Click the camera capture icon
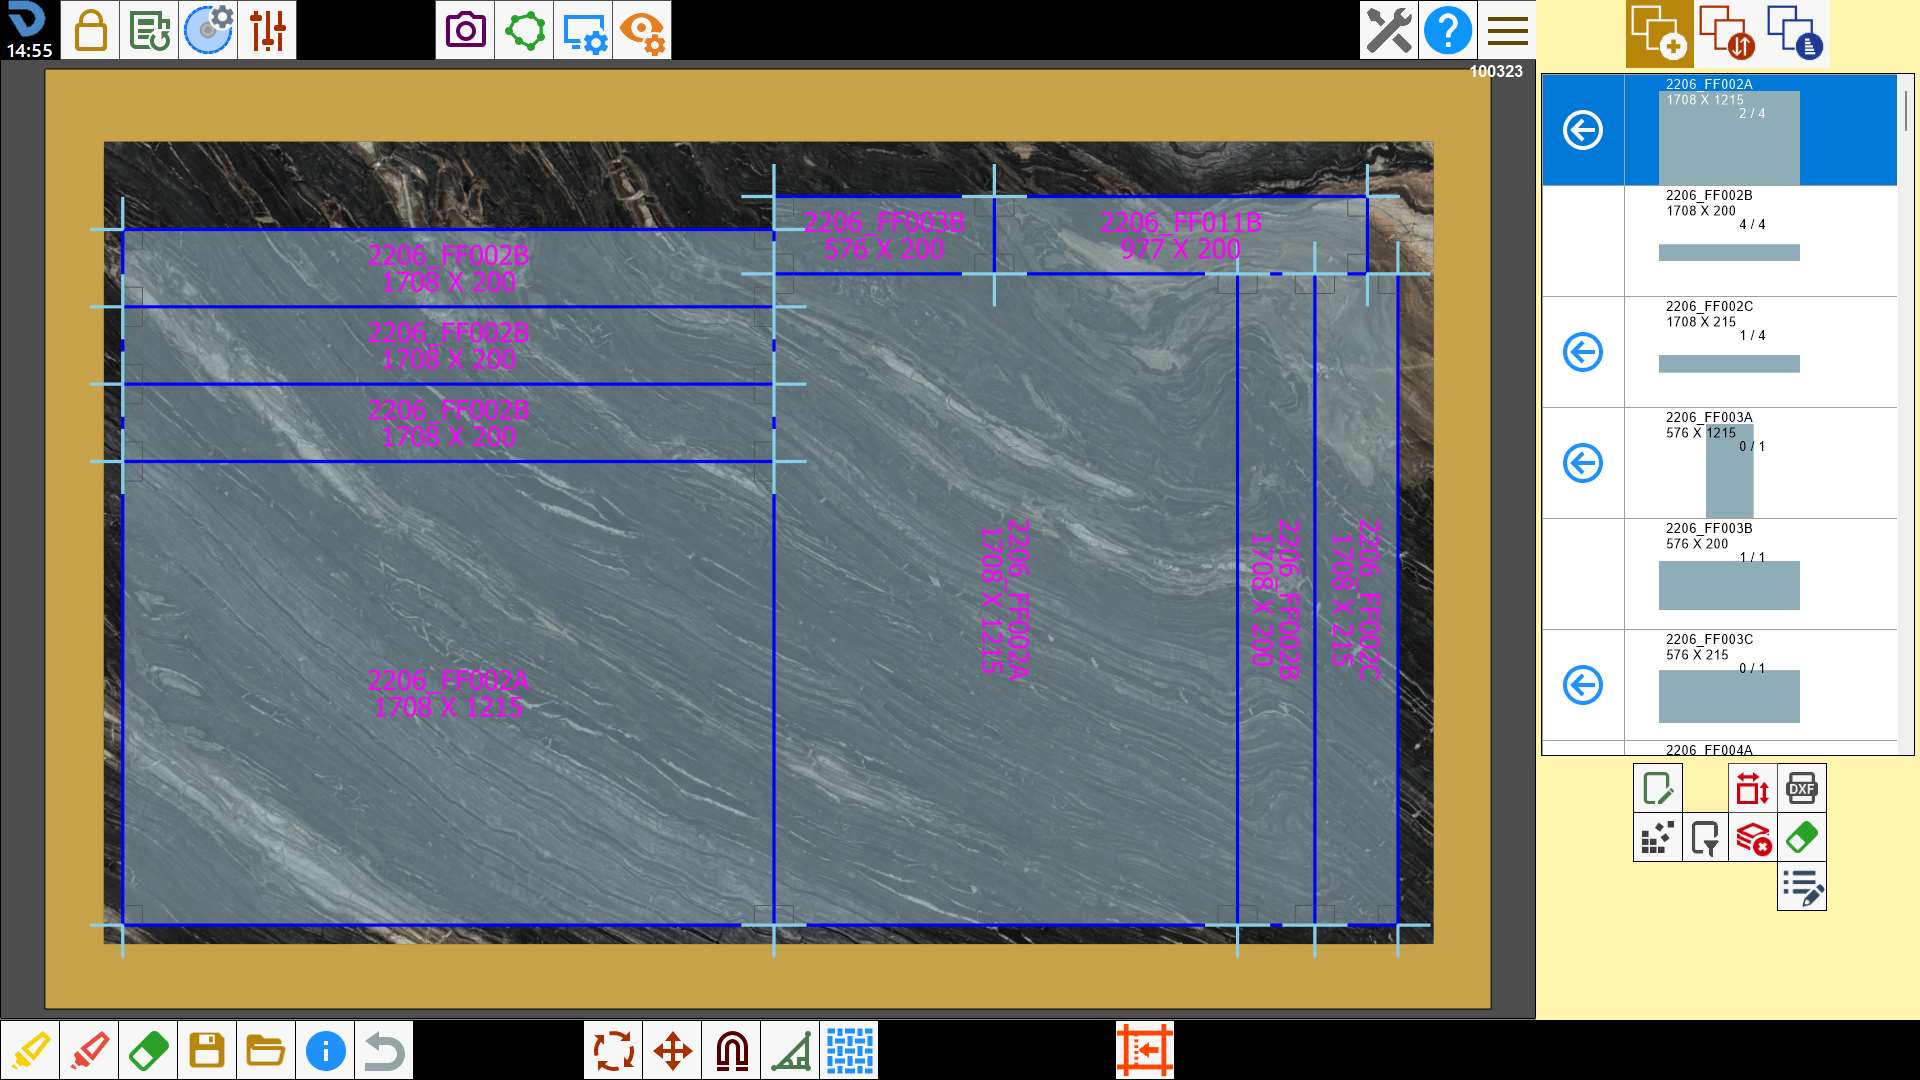The image size is (1920, 1080). pyautogui.click(x=465, y=30)
